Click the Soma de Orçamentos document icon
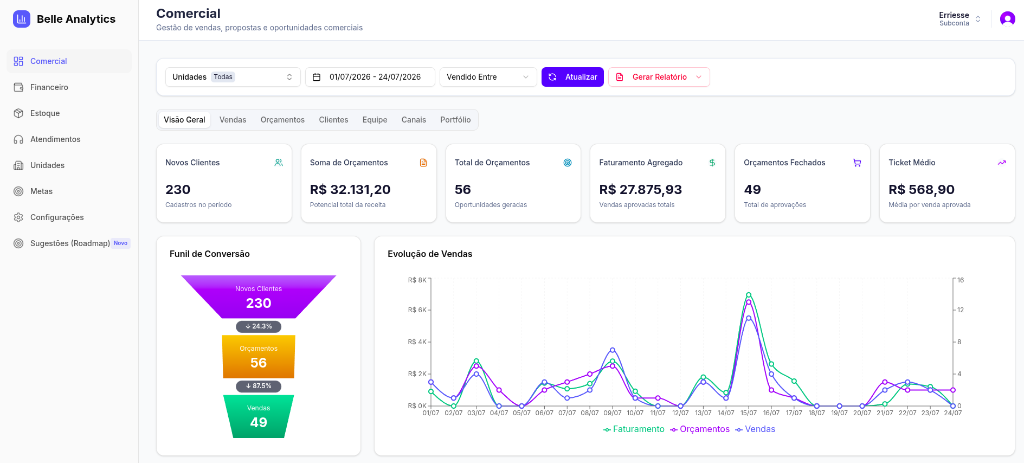The width and height of the screenshot is (1024, 463). pos(423,163)
